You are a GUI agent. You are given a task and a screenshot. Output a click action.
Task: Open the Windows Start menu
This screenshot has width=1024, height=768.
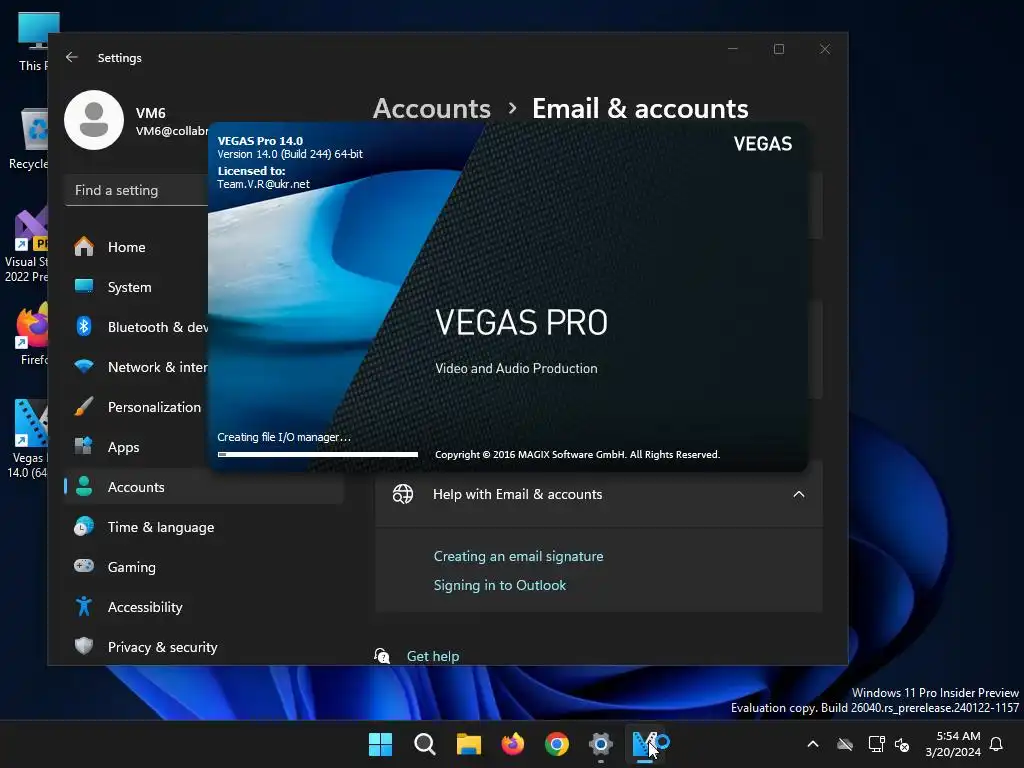coord(380,744)
